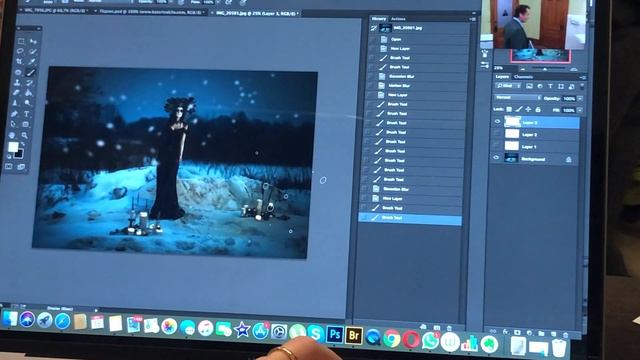Select the Pen tool

[x=15, y=114]
